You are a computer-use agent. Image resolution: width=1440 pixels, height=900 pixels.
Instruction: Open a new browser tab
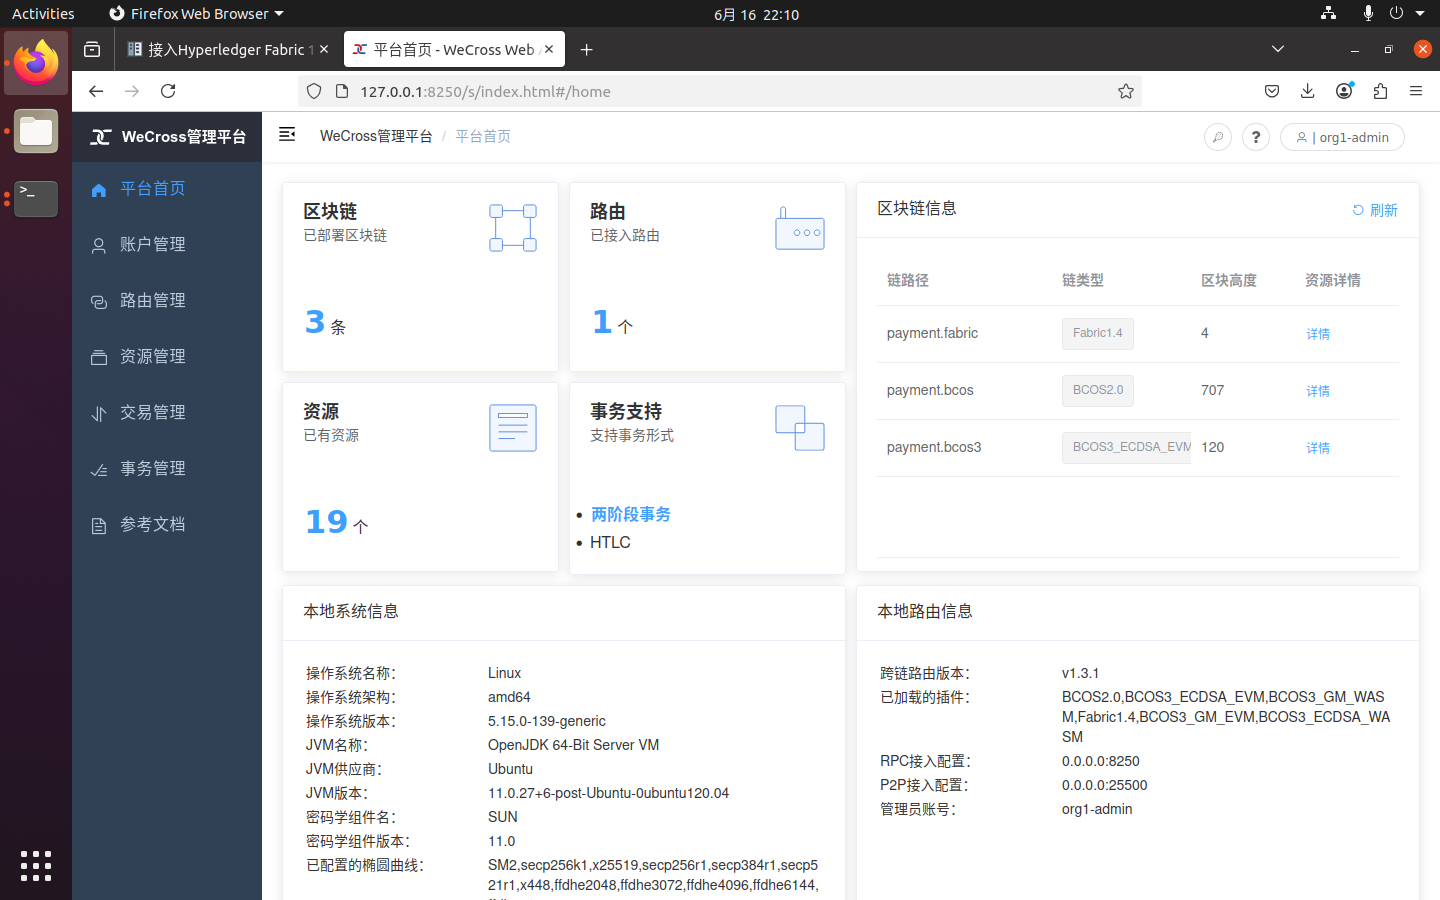coord(587,49)
